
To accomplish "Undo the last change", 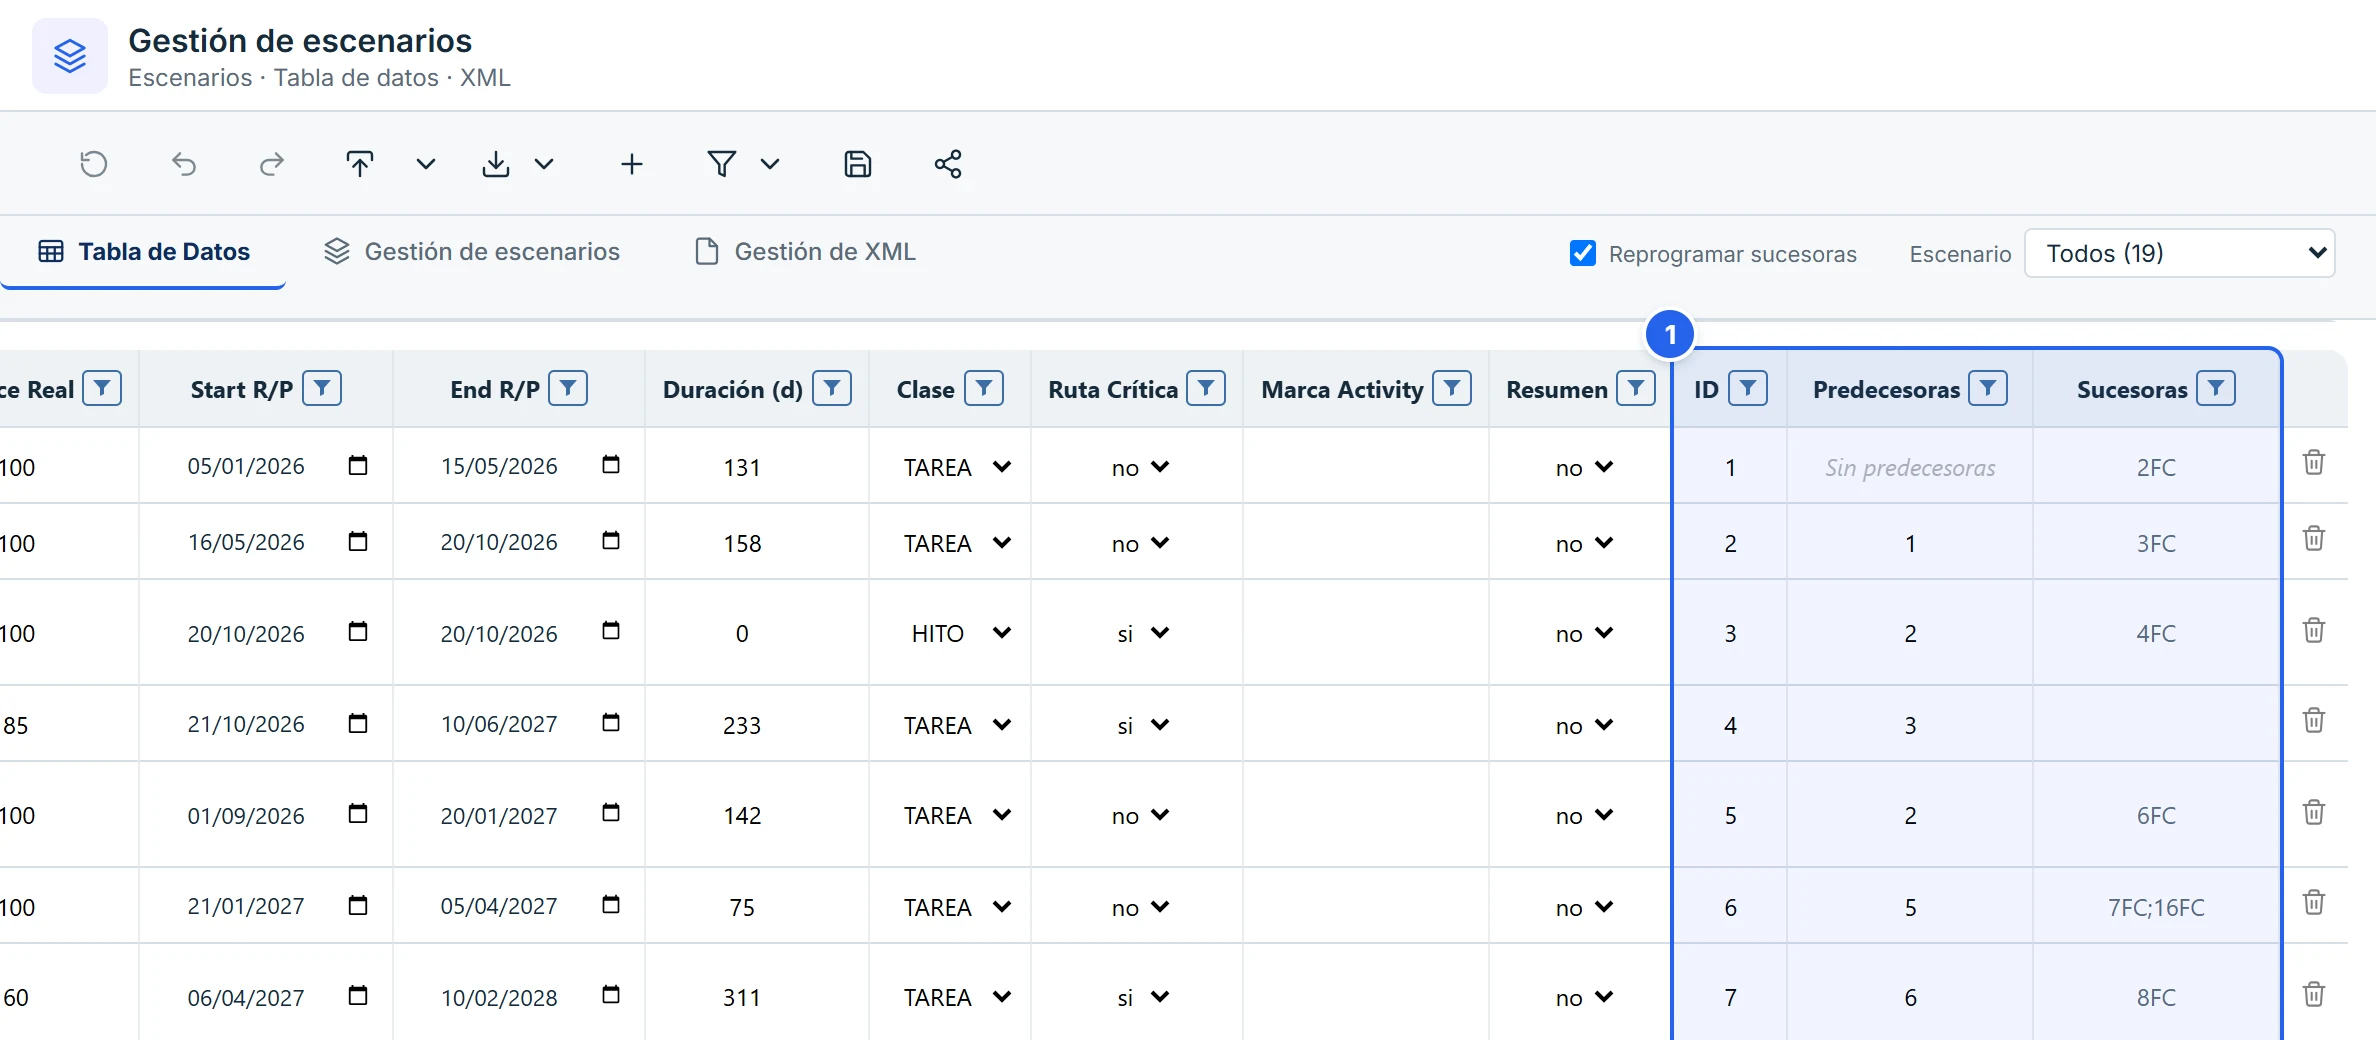I will tap(184, 164).
